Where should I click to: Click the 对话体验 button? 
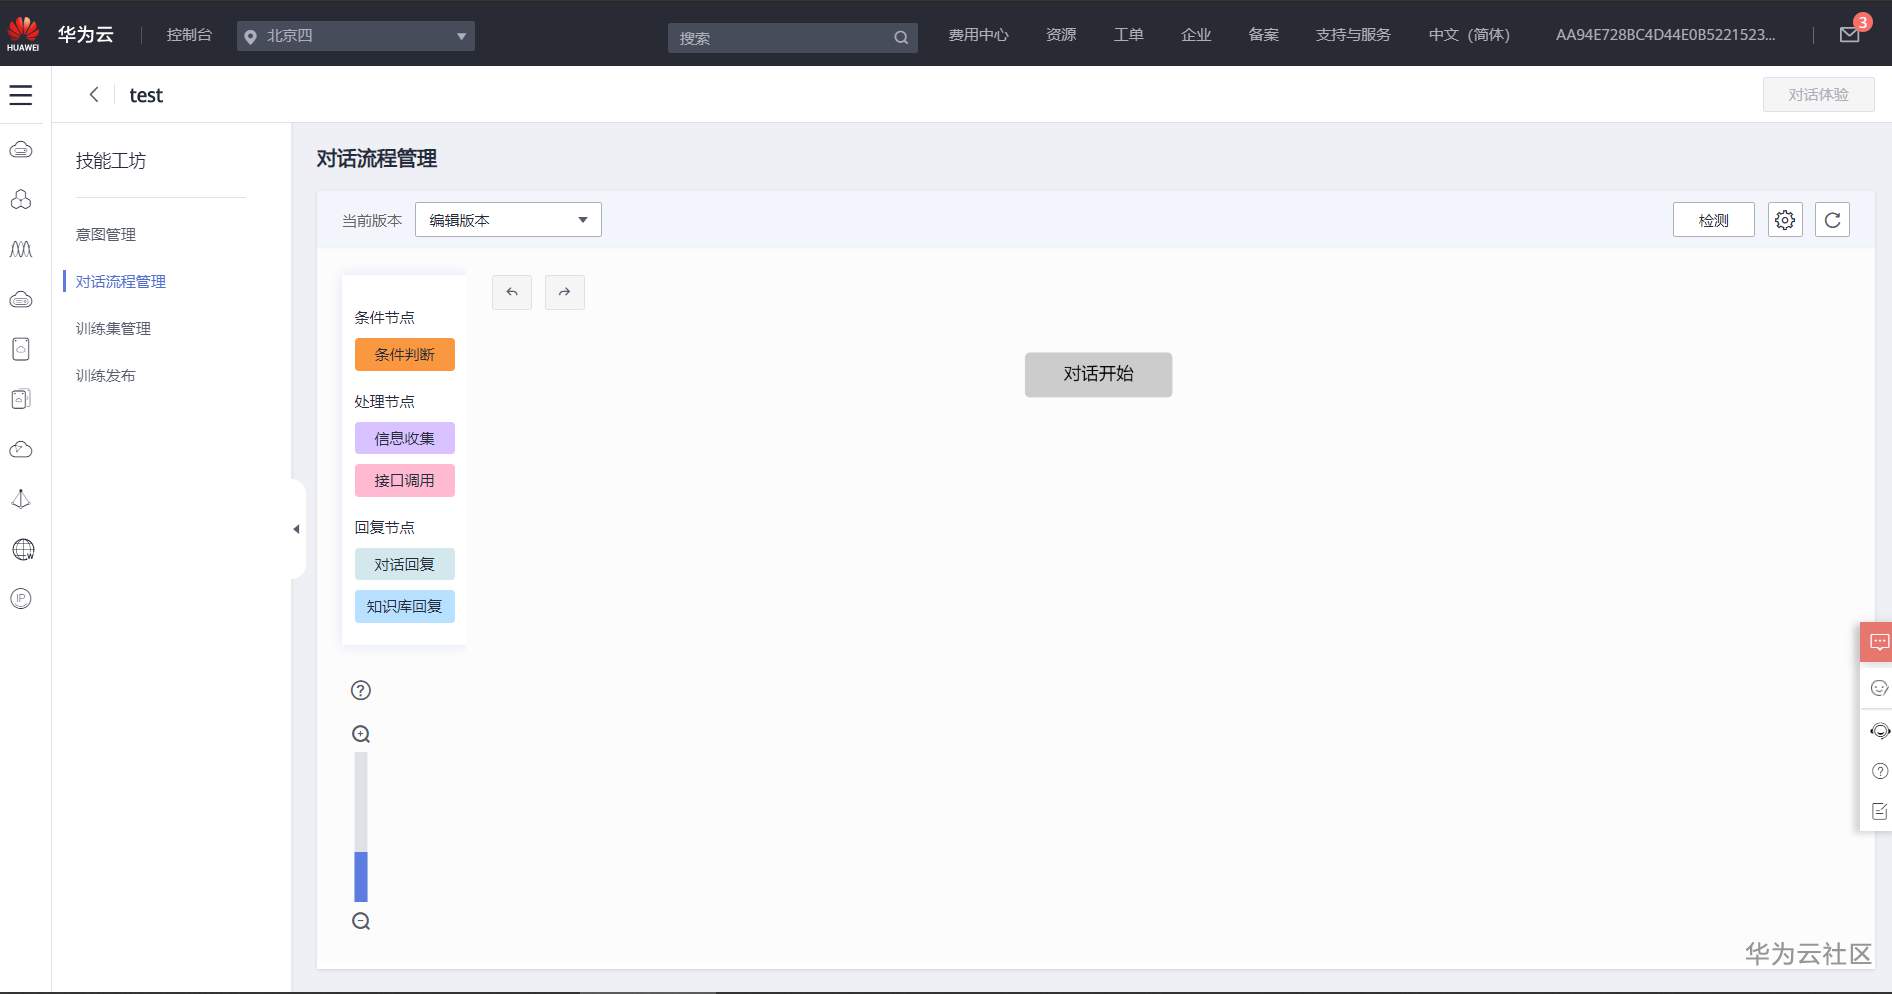[1818, 95]
